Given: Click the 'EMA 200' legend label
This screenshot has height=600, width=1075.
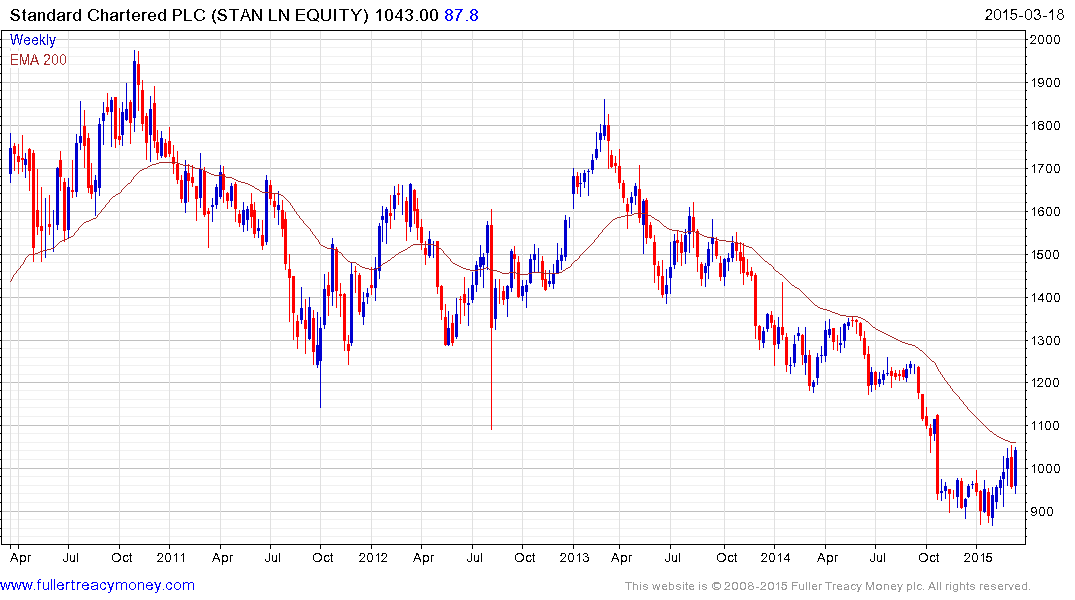Looking at the screenshot, I should tap(38, 60).
